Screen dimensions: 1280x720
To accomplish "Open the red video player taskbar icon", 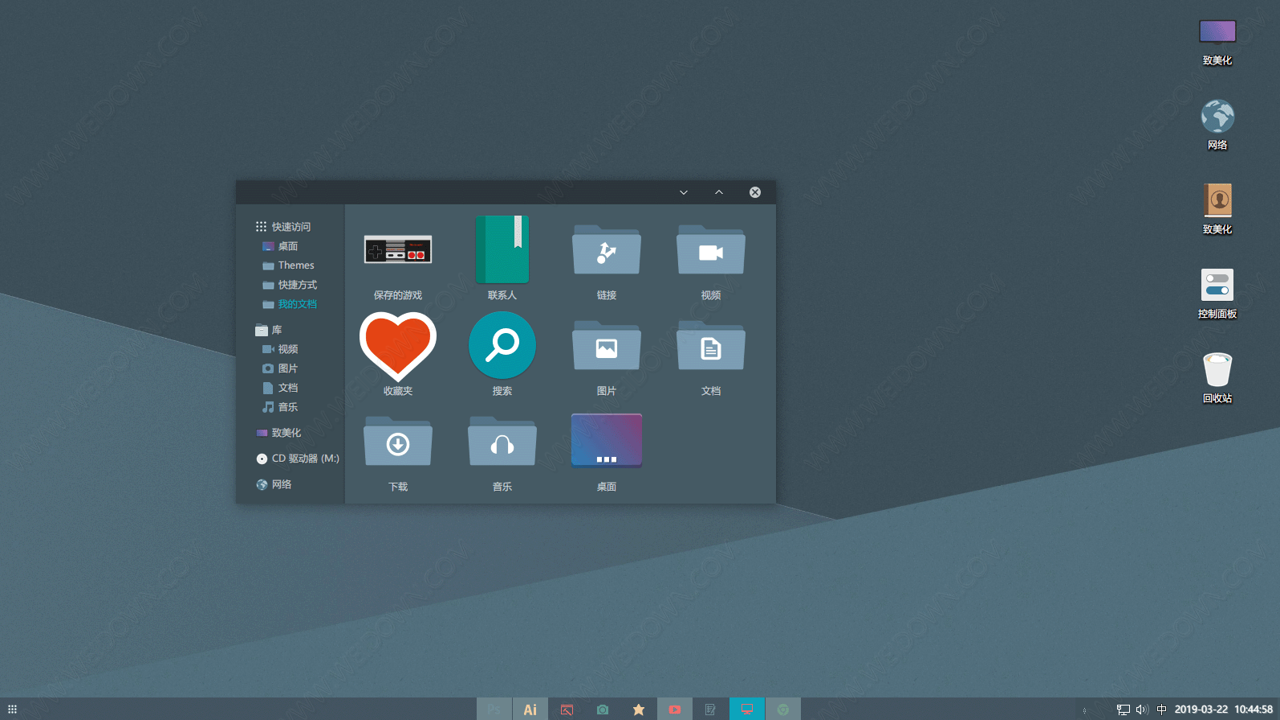I will click(x=674, y=709).
